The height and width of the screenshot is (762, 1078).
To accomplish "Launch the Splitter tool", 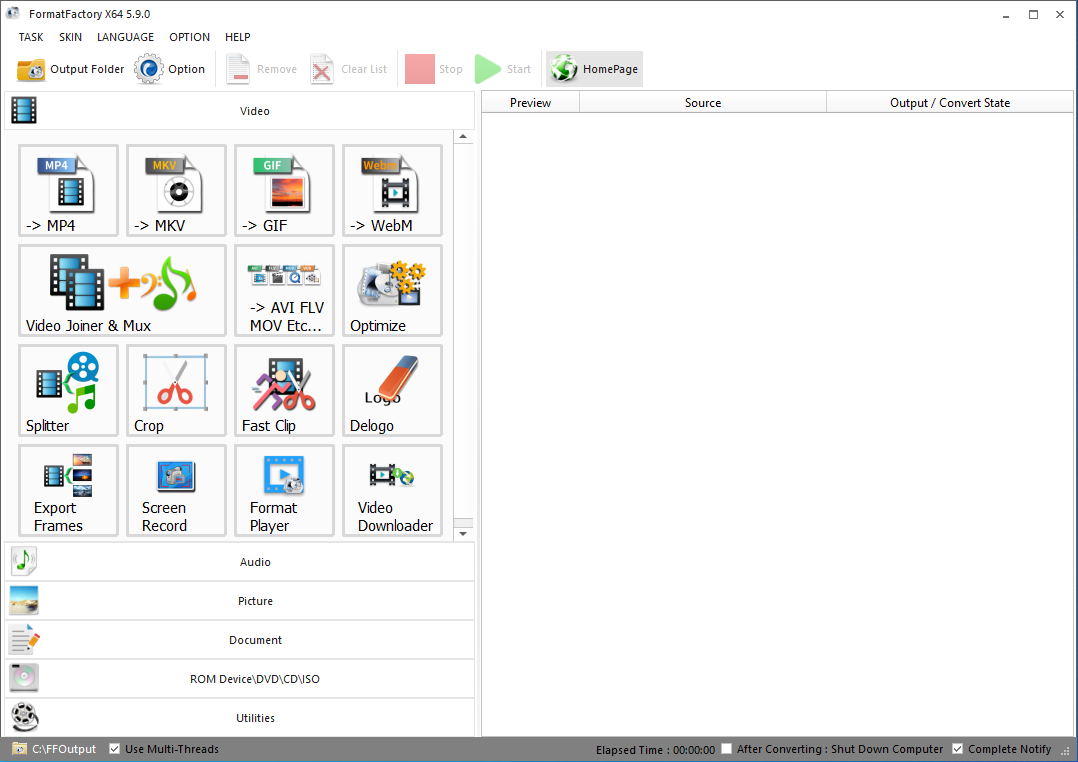I will (68, 390).
